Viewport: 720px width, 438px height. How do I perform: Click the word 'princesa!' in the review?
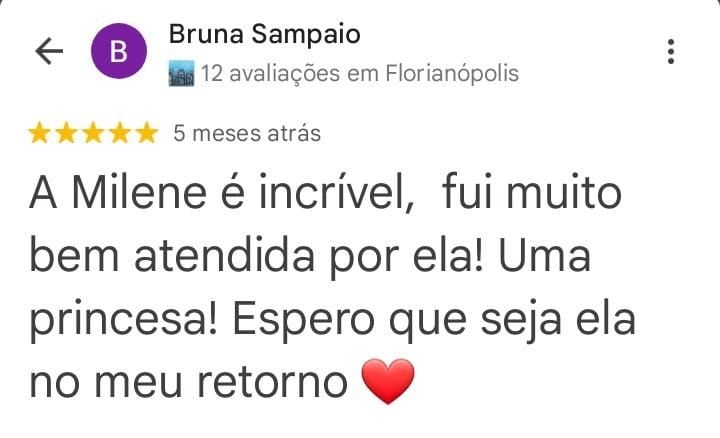click(123, 320)
